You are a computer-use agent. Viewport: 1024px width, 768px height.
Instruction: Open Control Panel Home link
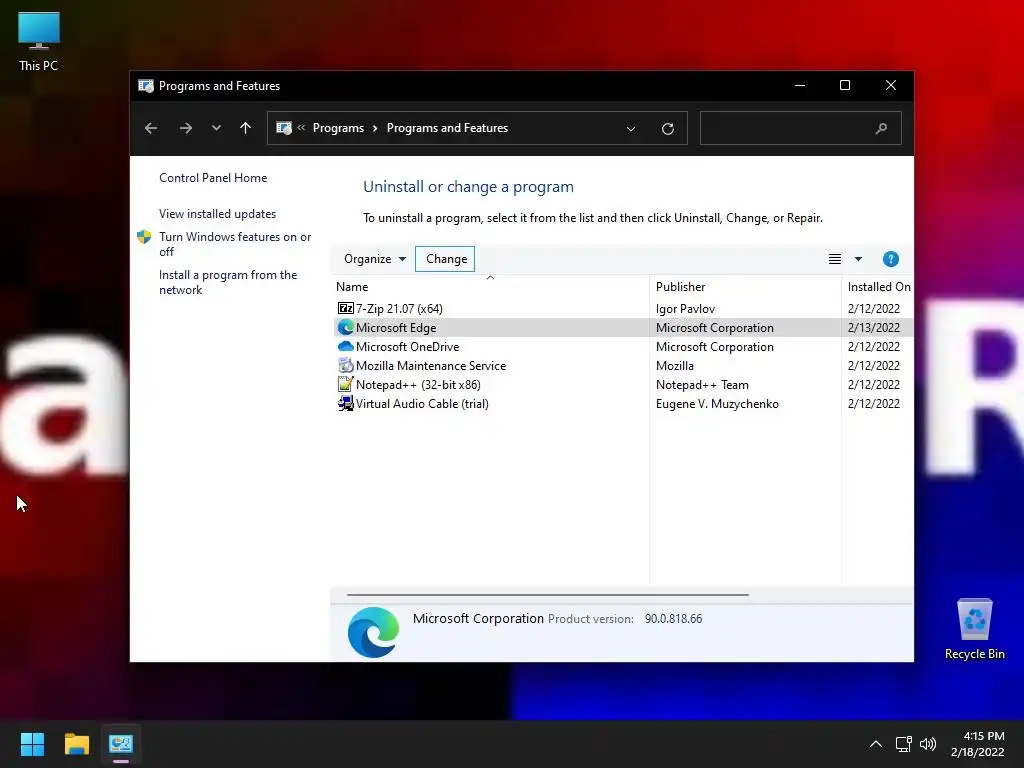[x=213, y=178]
